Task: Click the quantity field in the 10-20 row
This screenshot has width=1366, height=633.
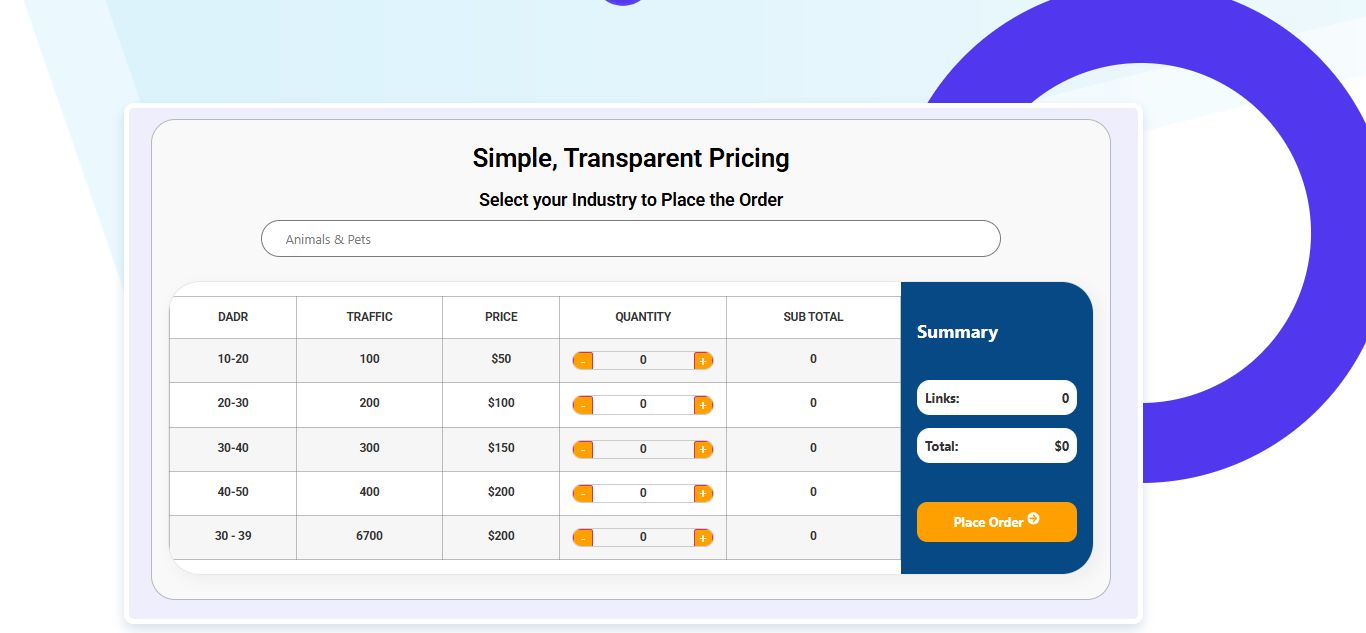Action: (643, 360)
